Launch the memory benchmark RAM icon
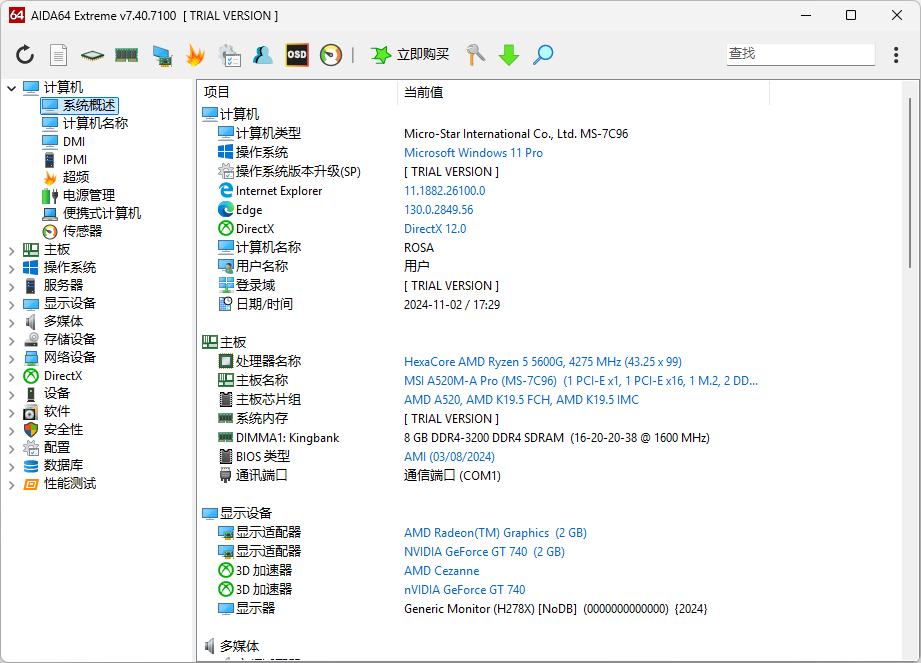921x663 pixels. (126, 55)
